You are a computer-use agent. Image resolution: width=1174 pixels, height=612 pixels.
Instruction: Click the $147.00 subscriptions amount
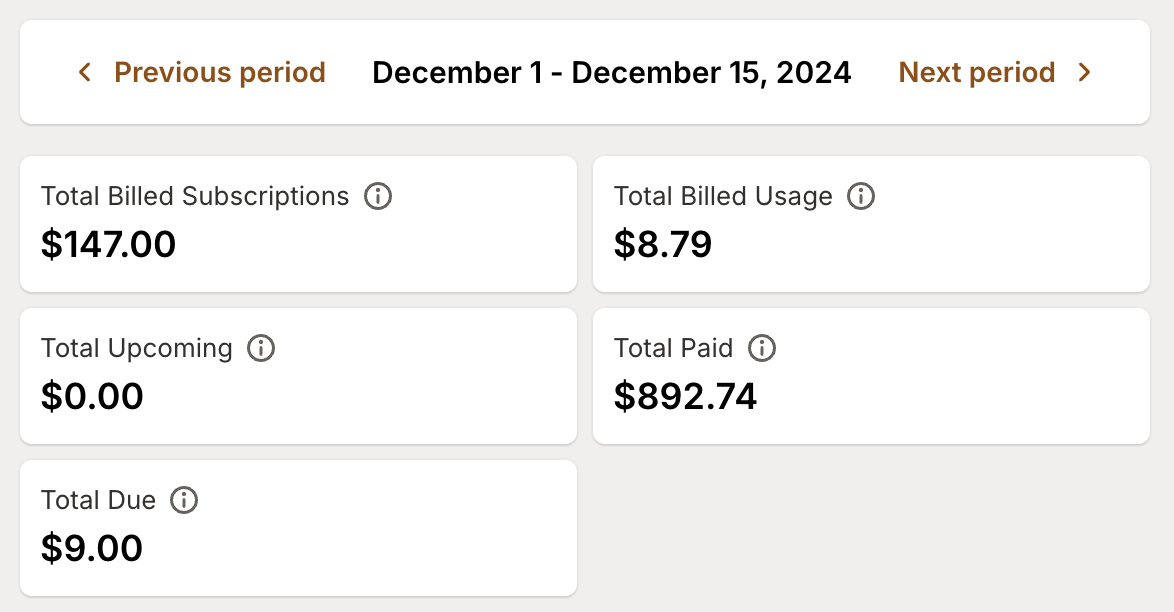[x=108, y=244]
